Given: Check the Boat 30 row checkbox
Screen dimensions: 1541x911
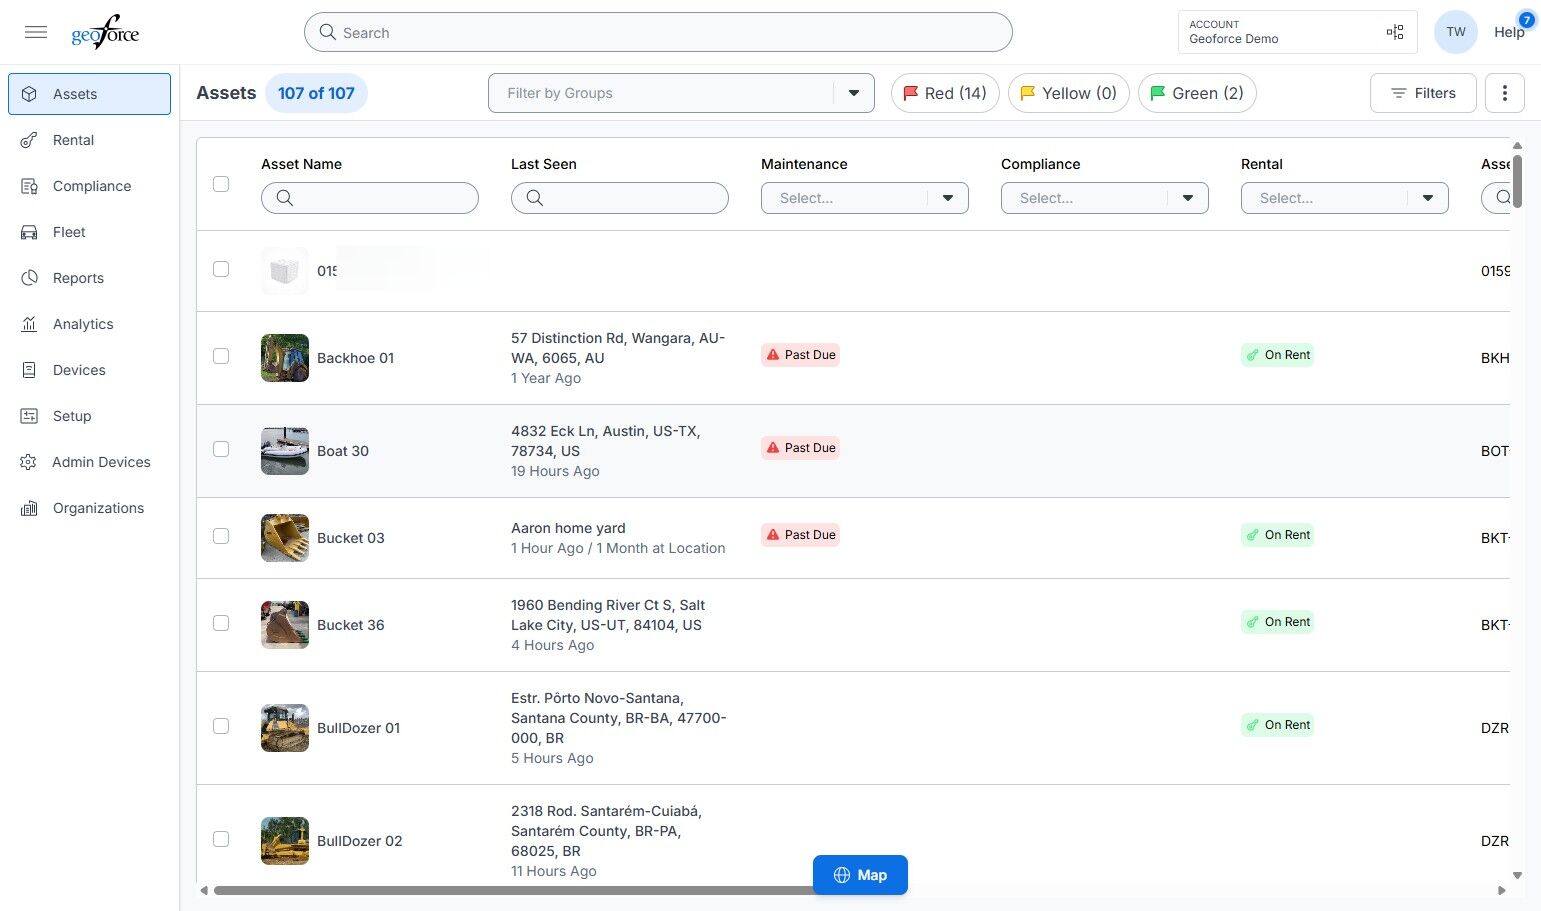Looking at the screenshot, I should (221, 449).
